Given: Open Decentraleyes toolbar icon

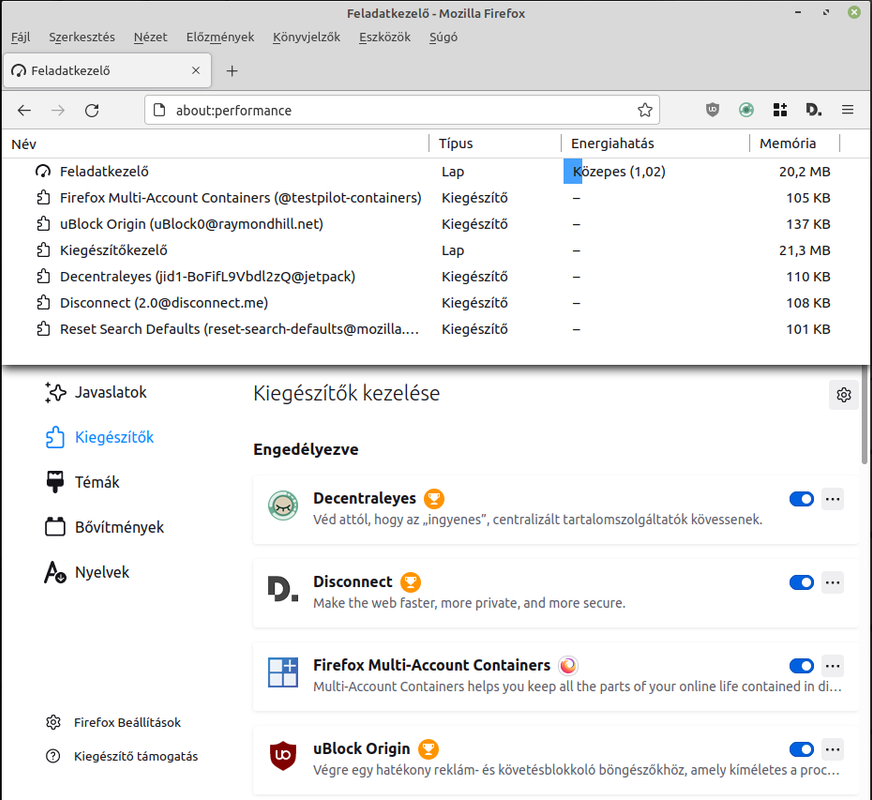Looking at the screenshot, I should pos(746,110).
